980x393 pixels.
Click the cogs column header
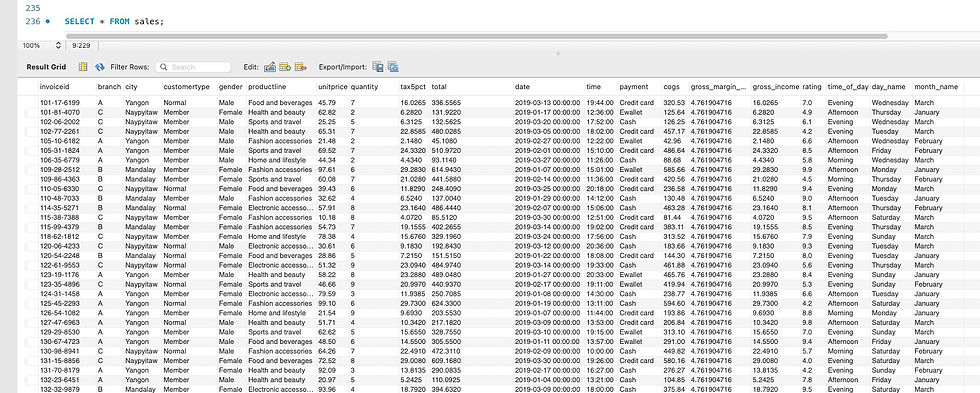click(x=671, y=87)
